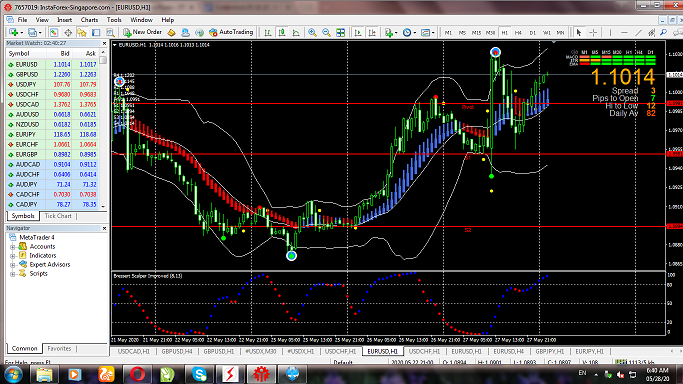Open Skype from the taskbar
This screenshot has height=384, width=683.
point(199,374)
